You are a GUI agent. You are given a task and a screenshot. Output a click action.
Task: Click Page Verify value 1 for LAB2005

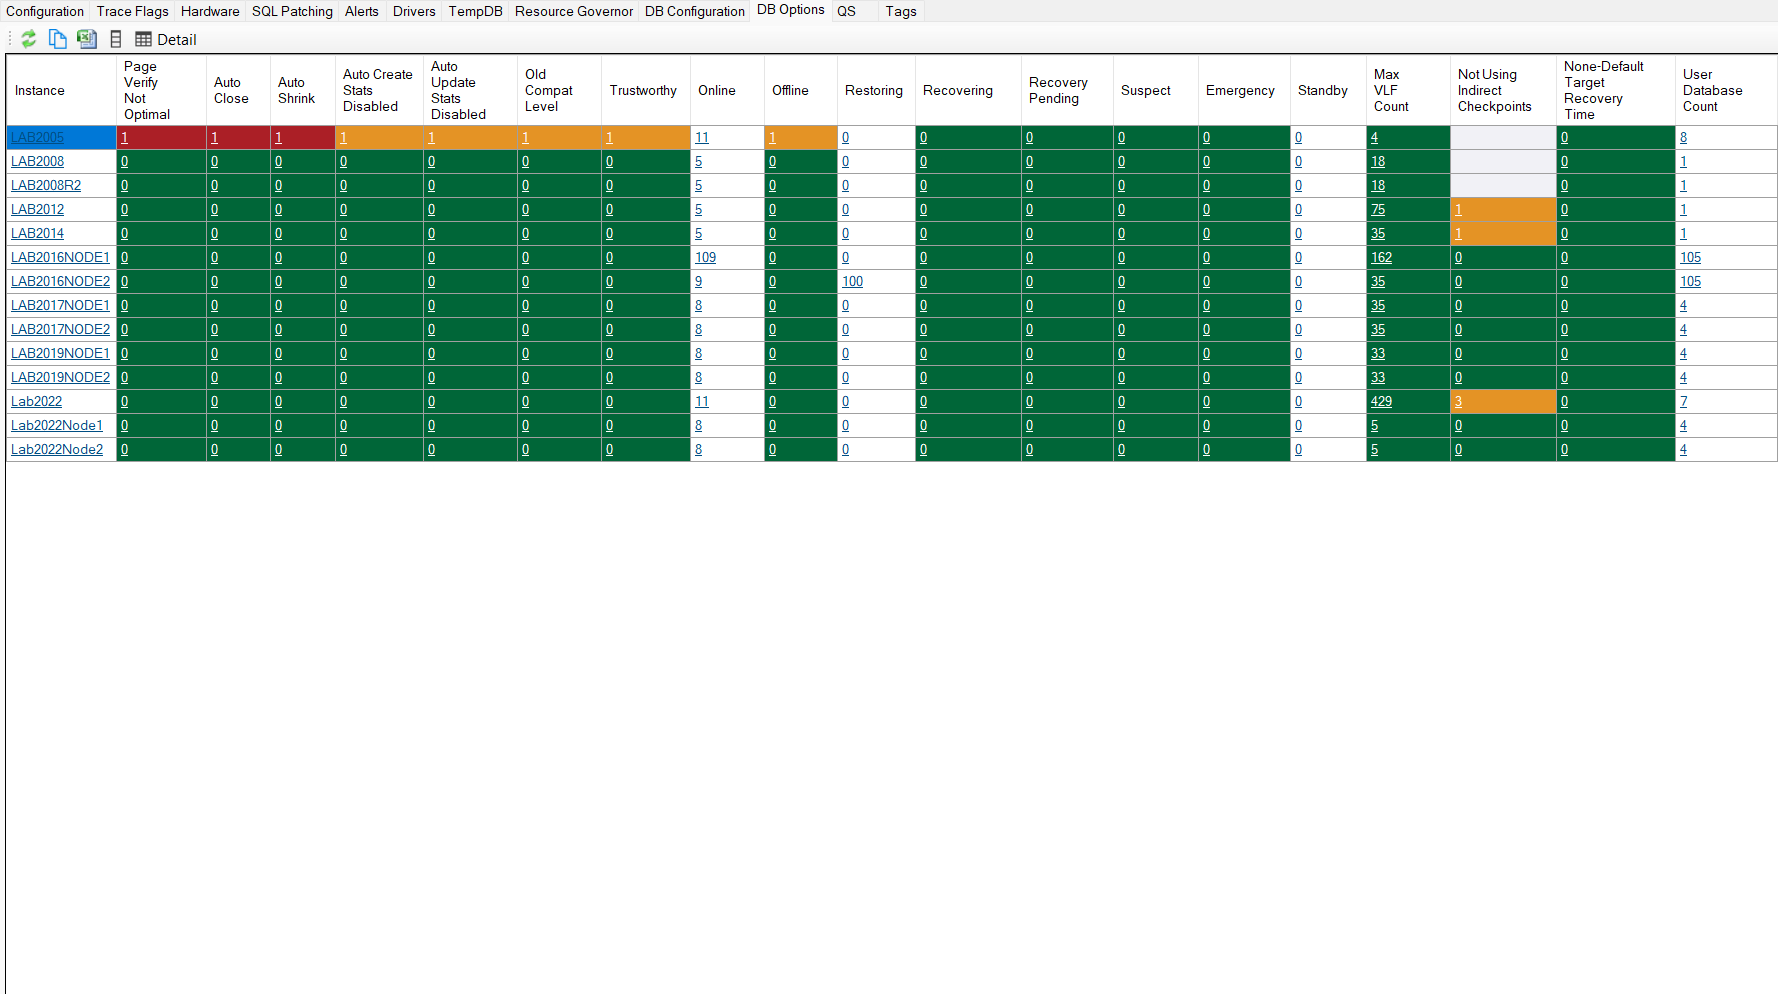pos(124,138)
